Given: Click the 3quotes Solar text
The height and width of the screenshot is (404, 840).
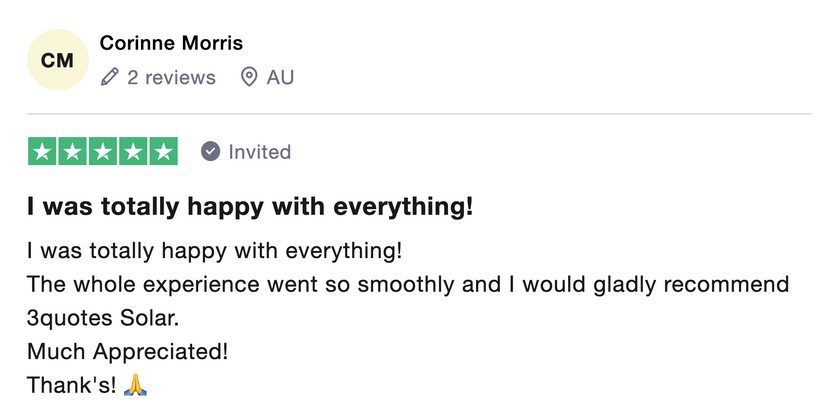Looking at the screenshot, I should pyautogui.click(x=103, y=318).
